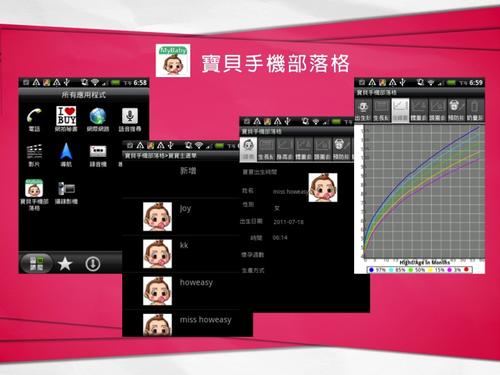Switch to the 預防針 vaccine tab in chart screen
The width and height of the screenshot is (500, 375).
(456, 110)
